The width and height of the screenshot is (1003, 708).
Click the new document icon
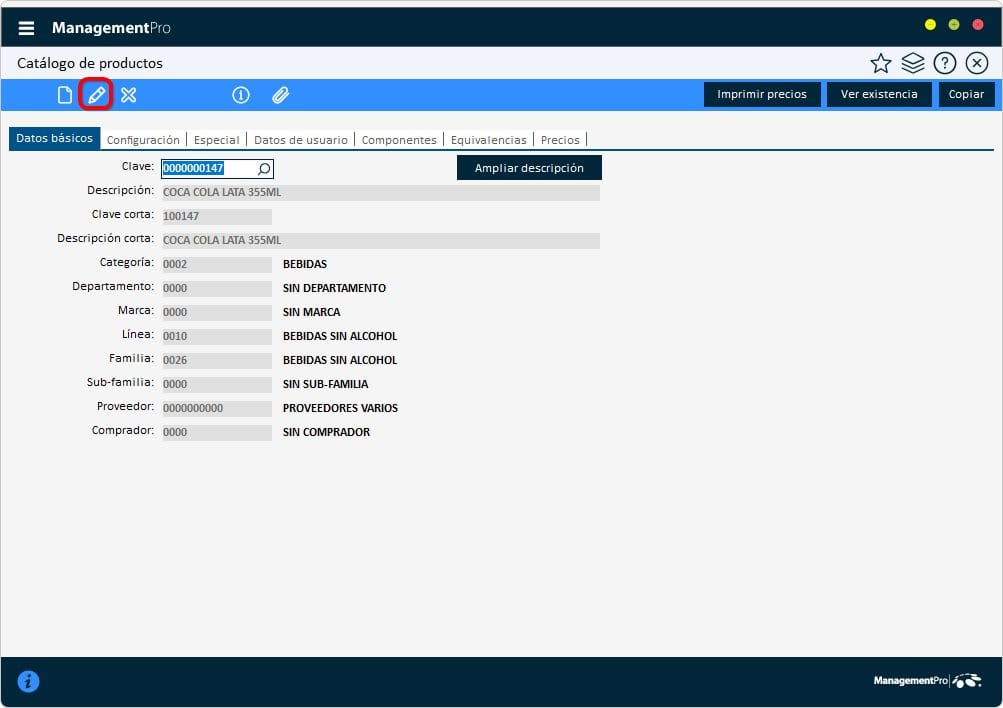click(x=65, y=95)
